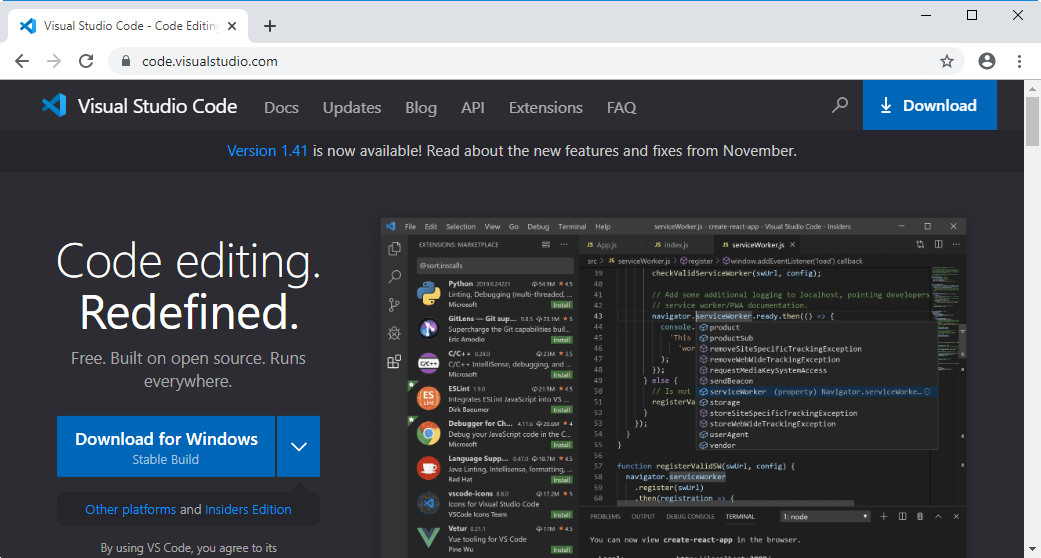The width and height of the screenshot is (1041, 558).
Task: Open the API navigation item
Action: point(473,108)
